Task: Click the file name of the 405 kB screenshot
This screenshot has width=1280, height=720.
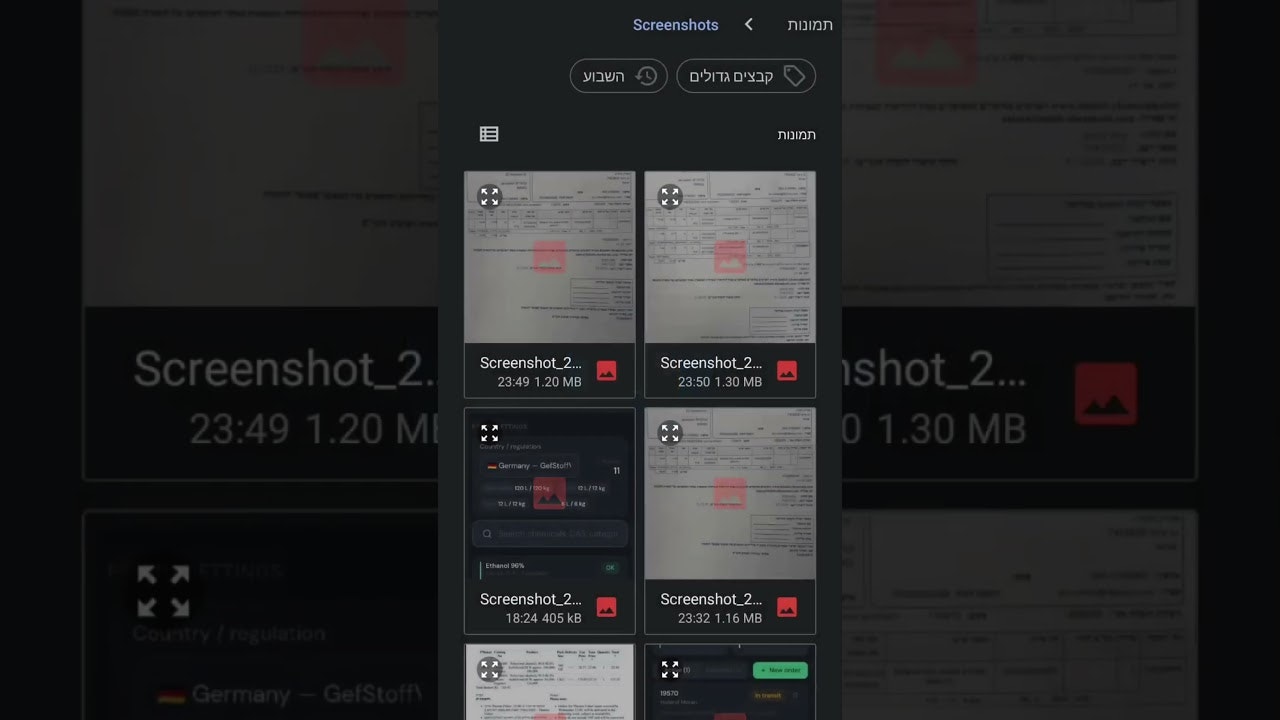Action: coord(531,599)
